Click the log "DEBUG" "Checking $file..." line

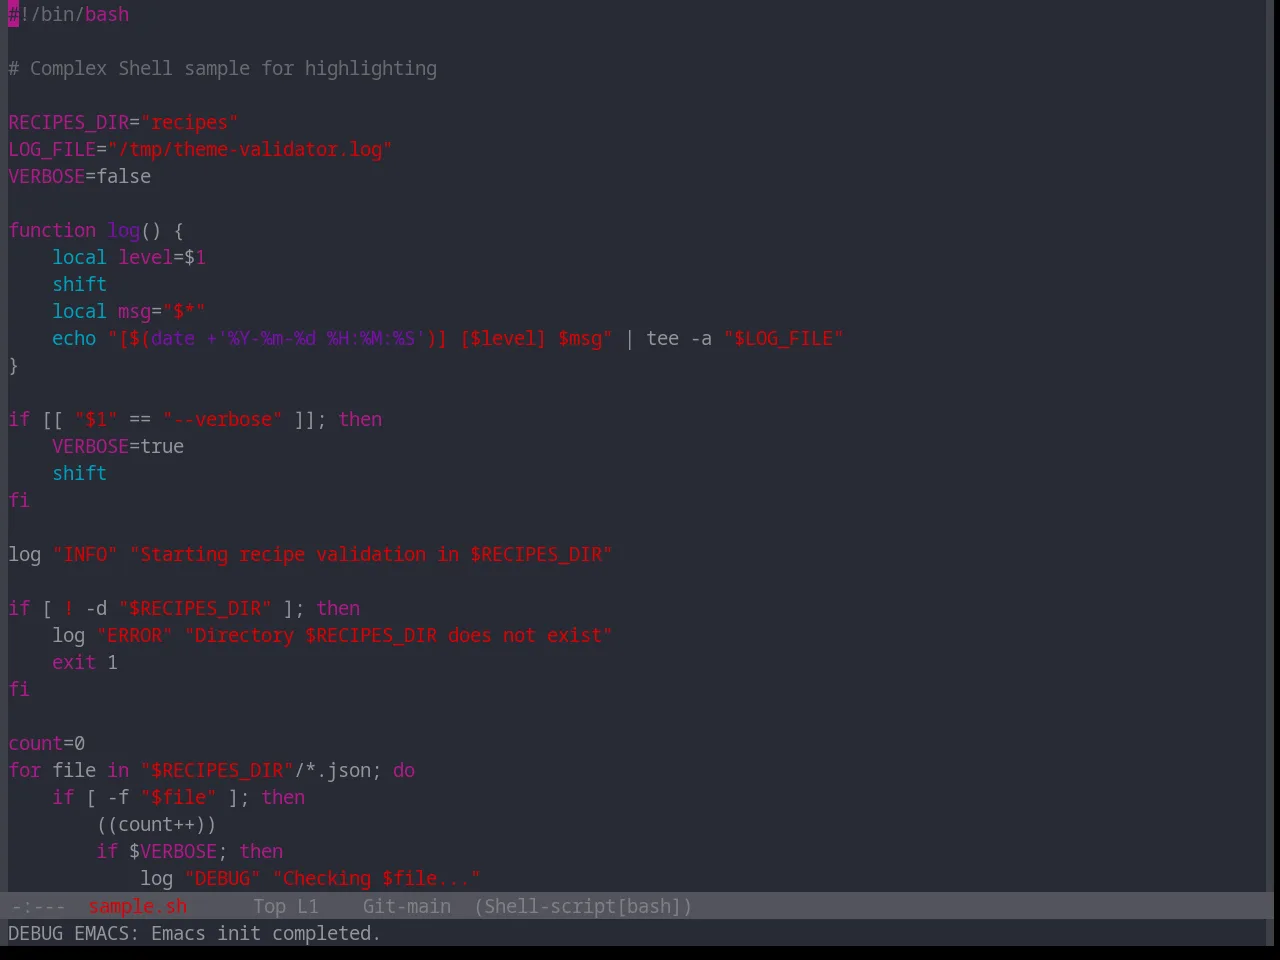pyautogui.click(x=311, y=879)
